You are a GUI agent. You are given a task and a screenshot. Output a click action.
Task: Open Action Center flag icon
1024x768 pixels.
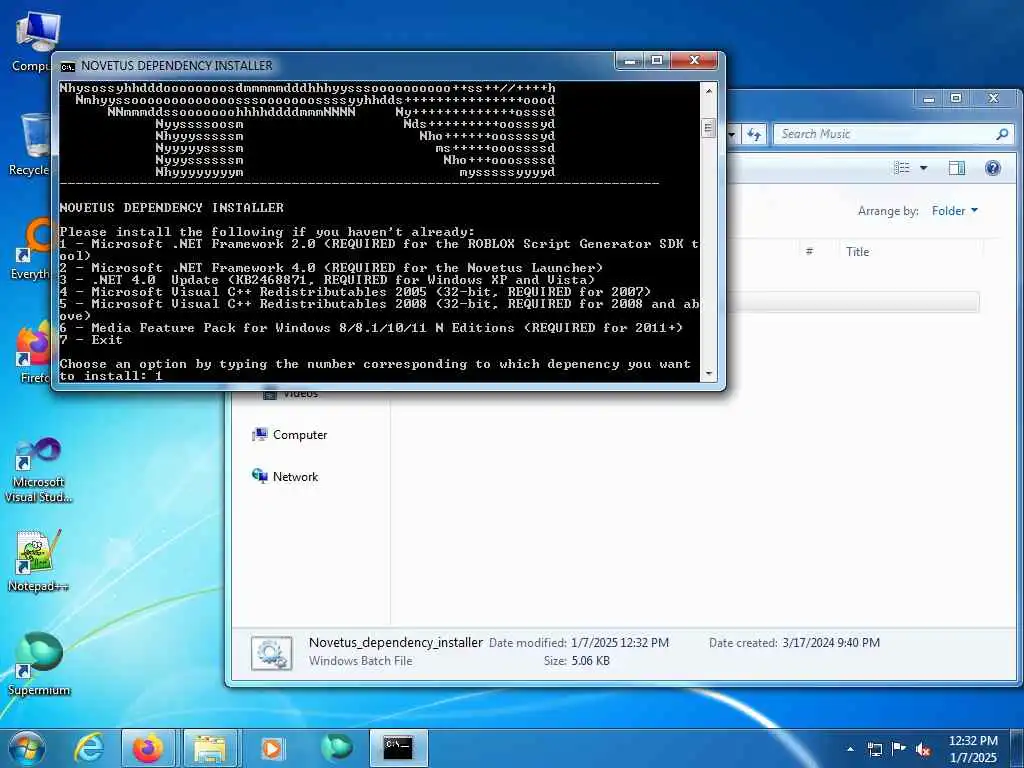(x=899, y=749)
